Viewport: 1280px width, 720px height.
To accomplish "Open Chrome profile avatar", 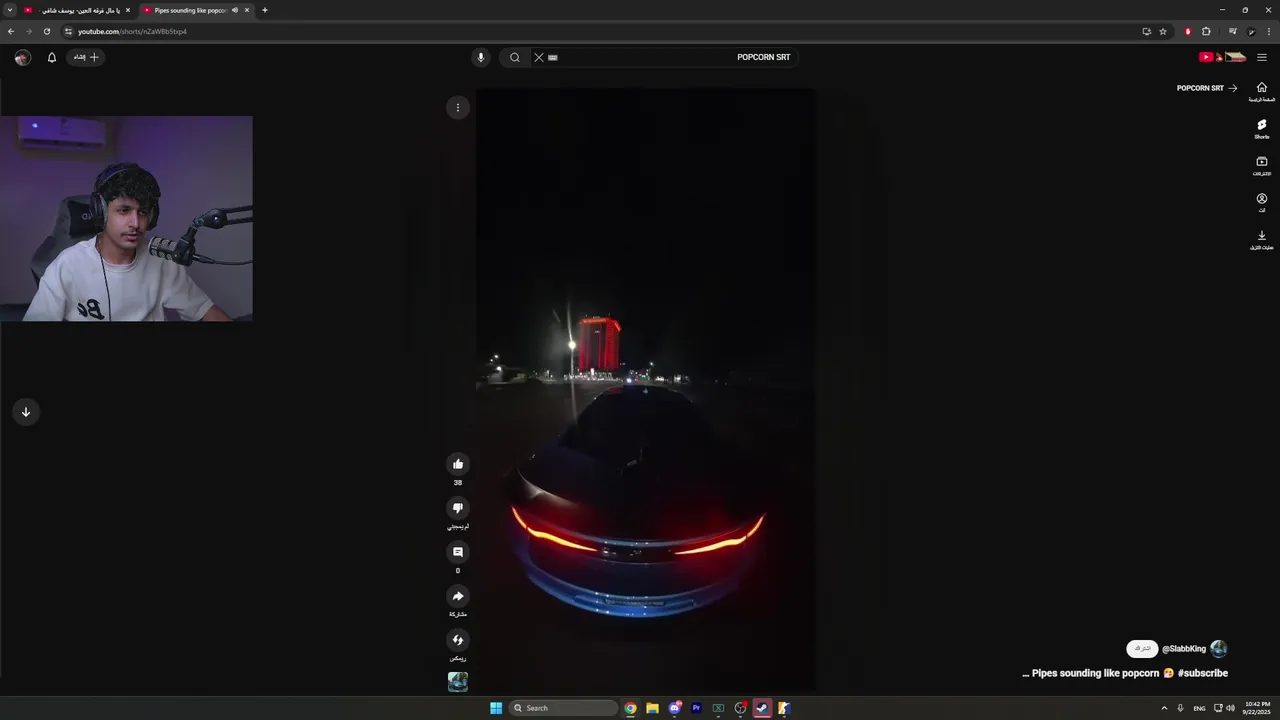I will [1251, 31].
